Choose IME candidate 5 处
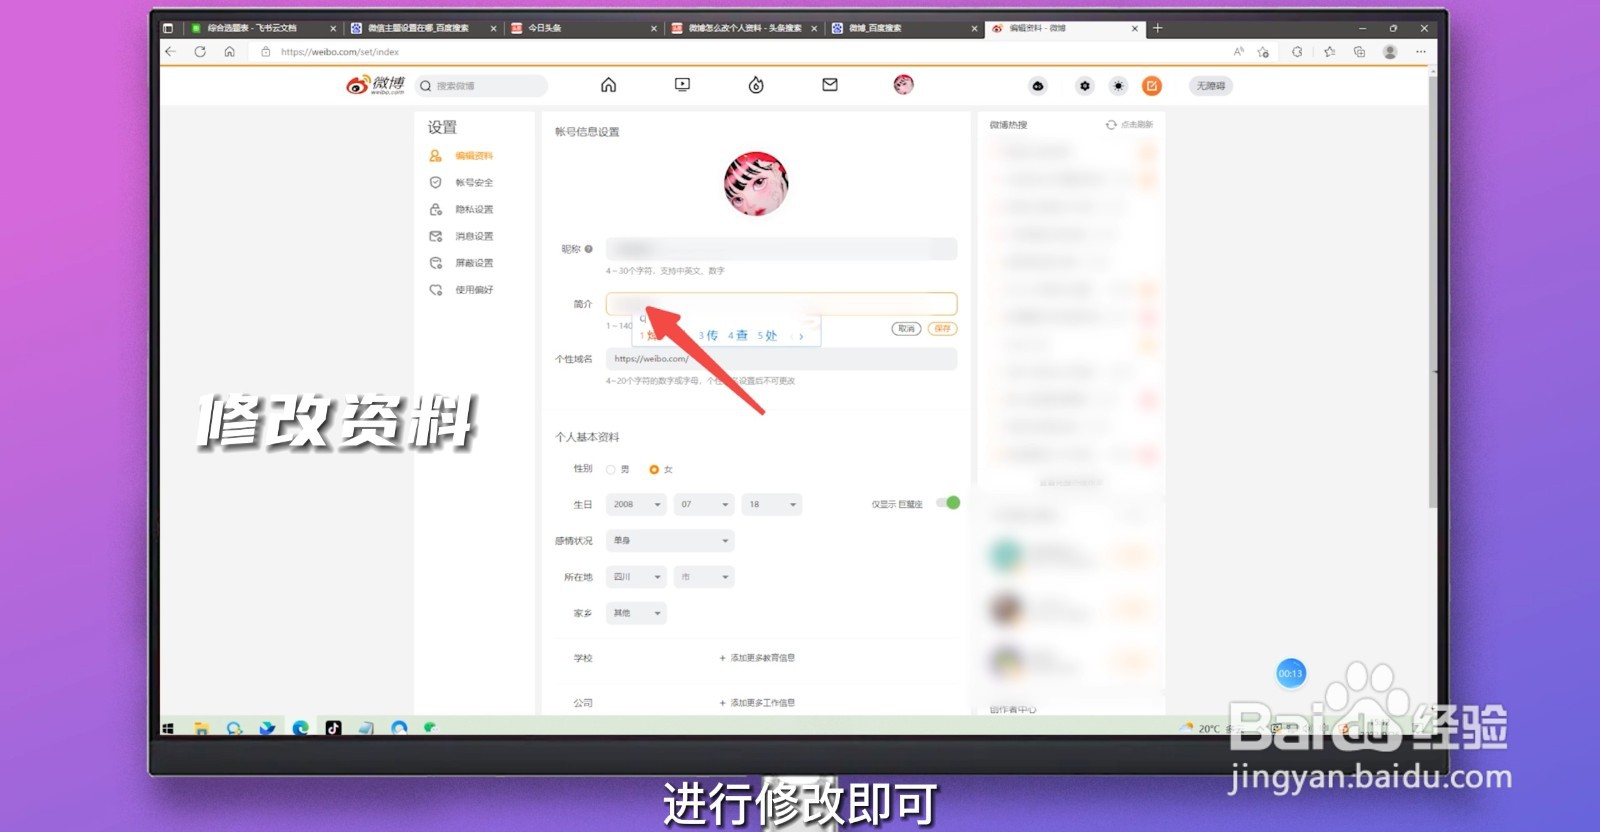The image size is (1600, 832). coord(767,336)
